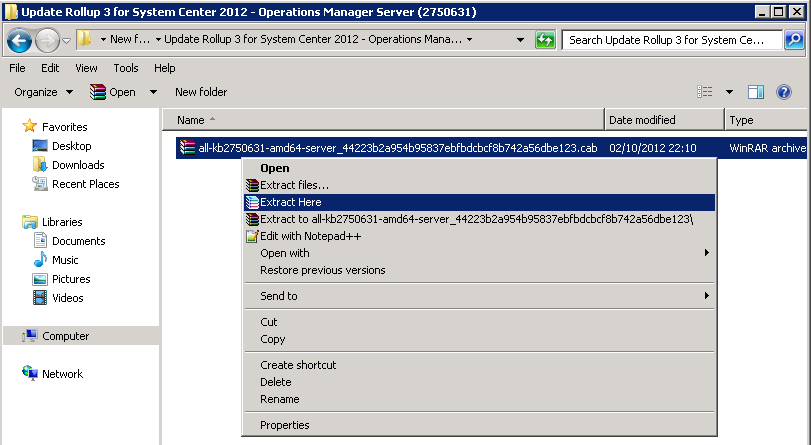The height and width of the screenshot is (445, 811).
Task: Sort by the Name column header
Action: point(383,120)
